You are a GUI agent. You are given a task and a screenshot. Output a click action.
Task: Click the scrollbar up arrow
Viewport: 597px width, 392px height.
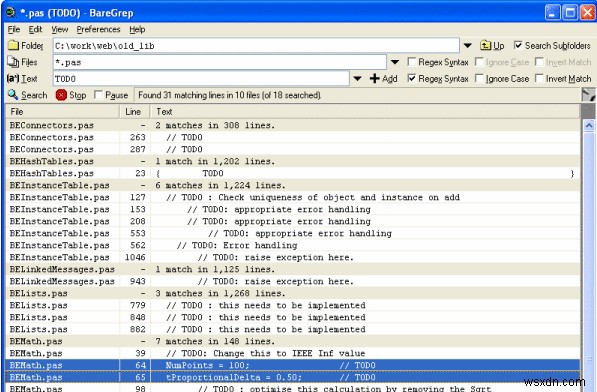click(589, 125)
